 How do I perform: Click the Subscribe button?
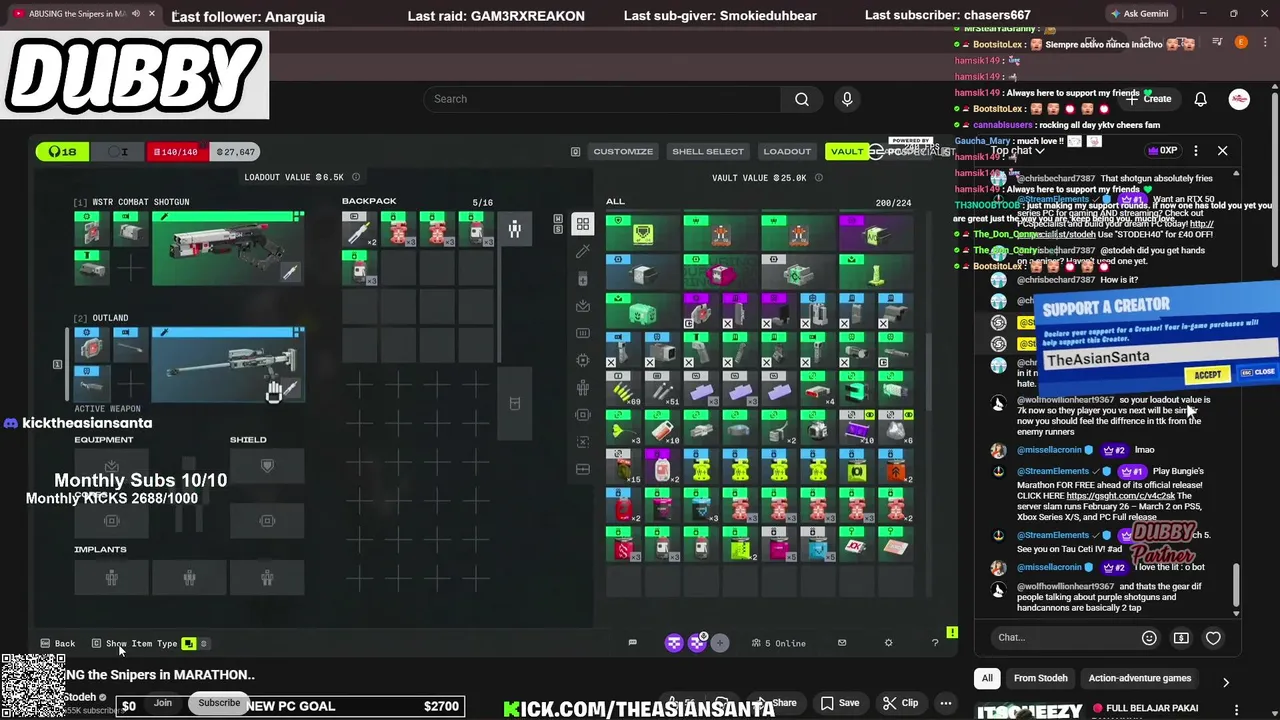[x=219, y=703]
